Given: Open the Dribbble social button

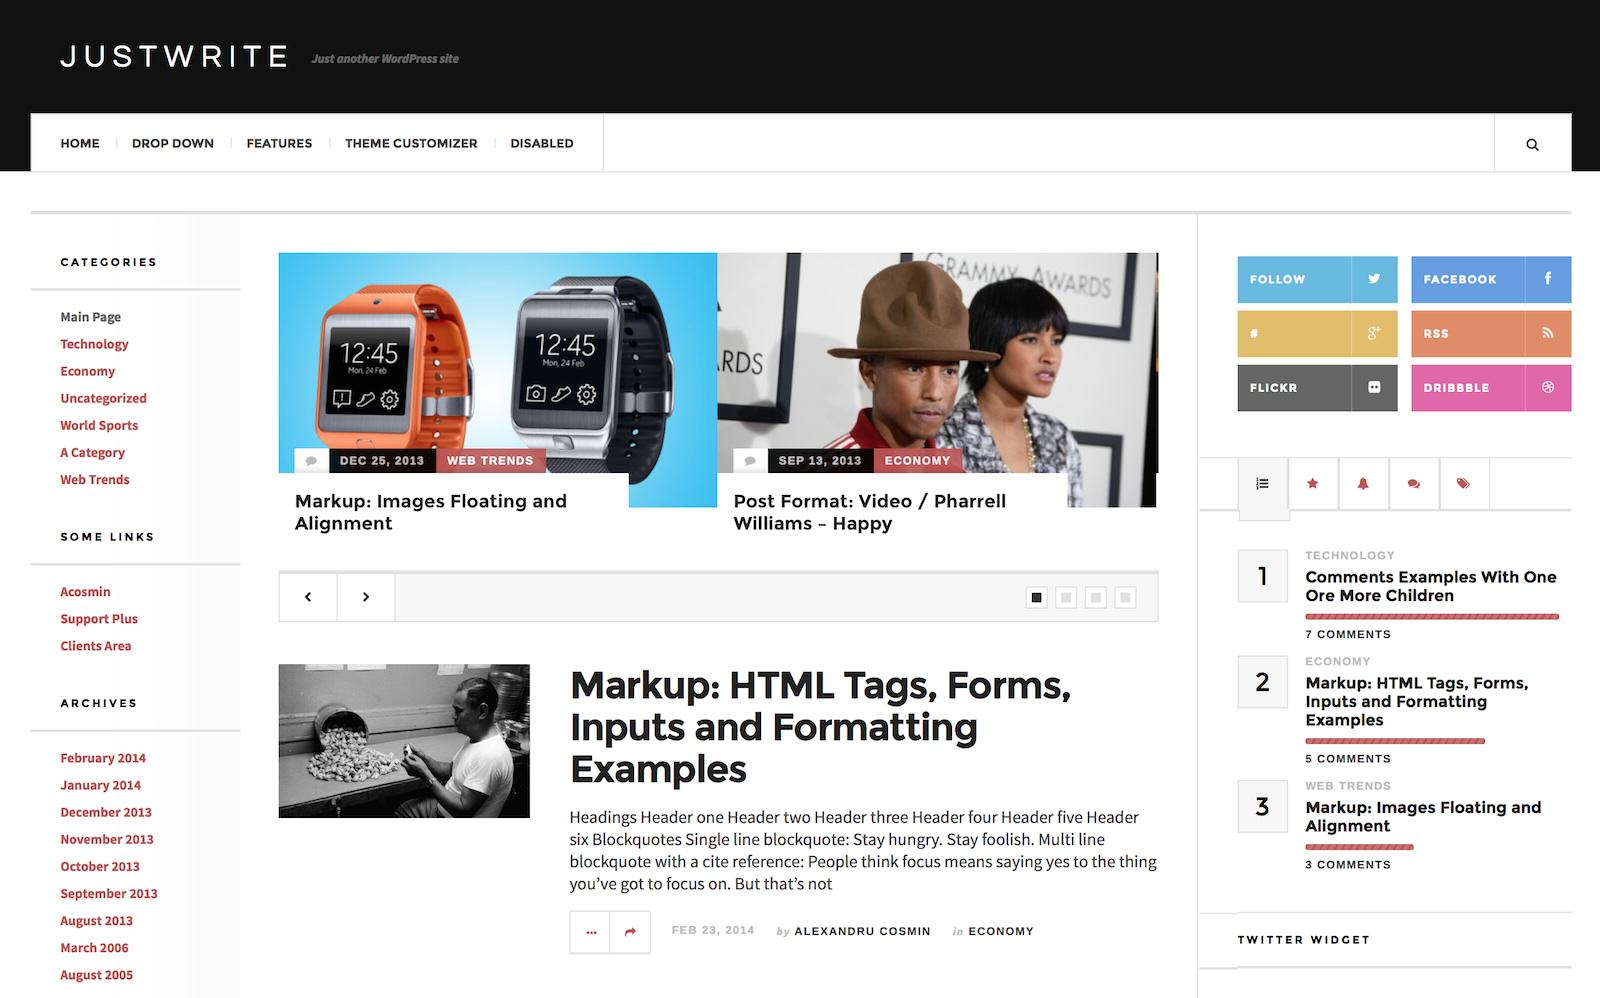Looking at the screenshot, I should [x=1490, y=388].
